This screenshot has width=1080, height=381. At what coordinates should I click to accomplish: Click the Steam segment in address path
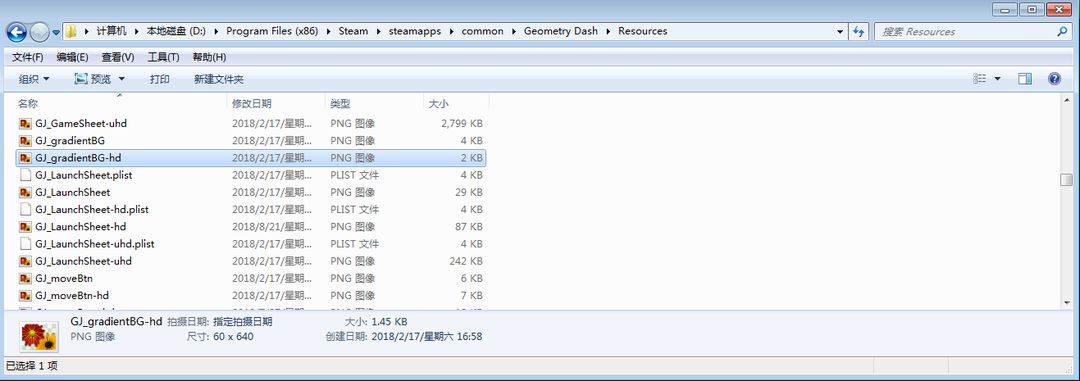click(x=353, y=31)
